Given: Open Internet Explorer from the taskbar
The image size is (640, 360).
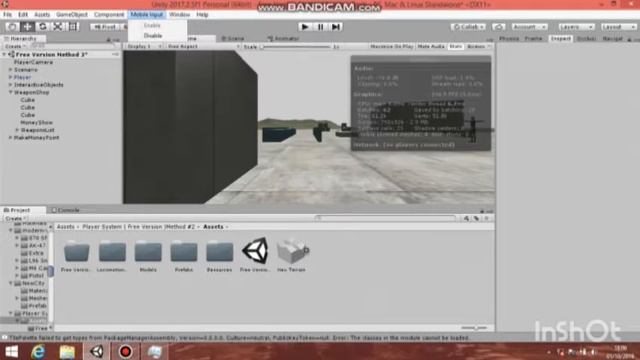Looking at the screenshot, I should pyautogui.click(x=38, y=351).
